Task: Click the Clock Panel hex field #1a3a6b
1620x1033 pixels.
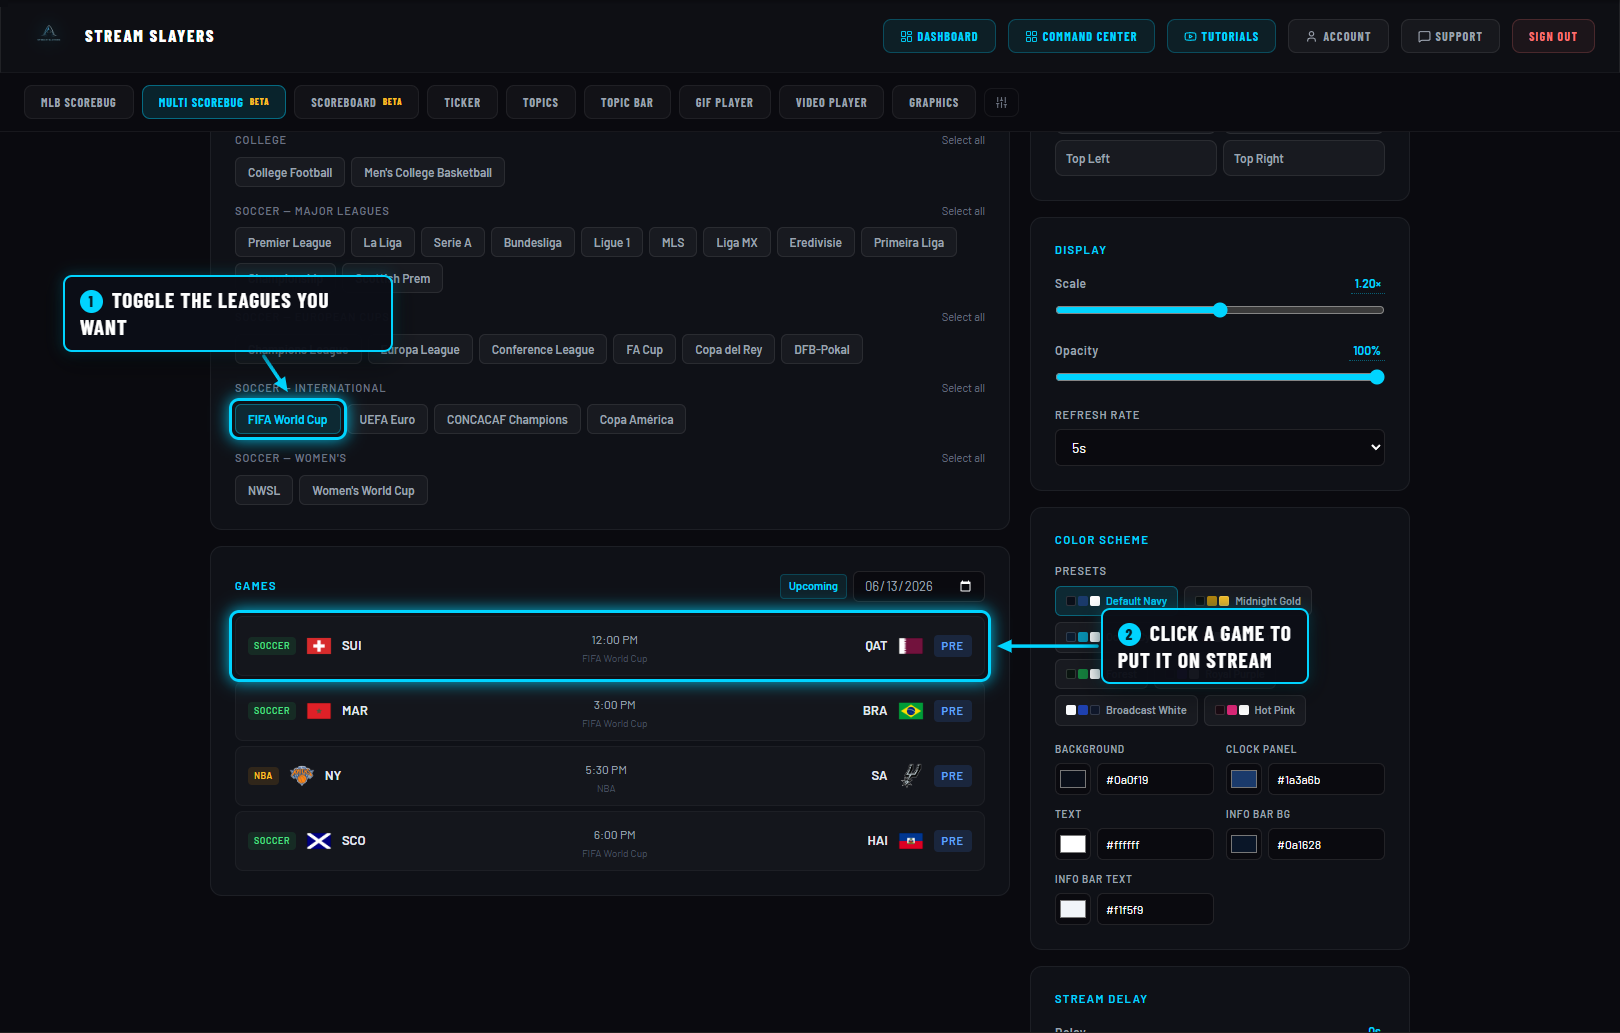Action: point(1326,779)
